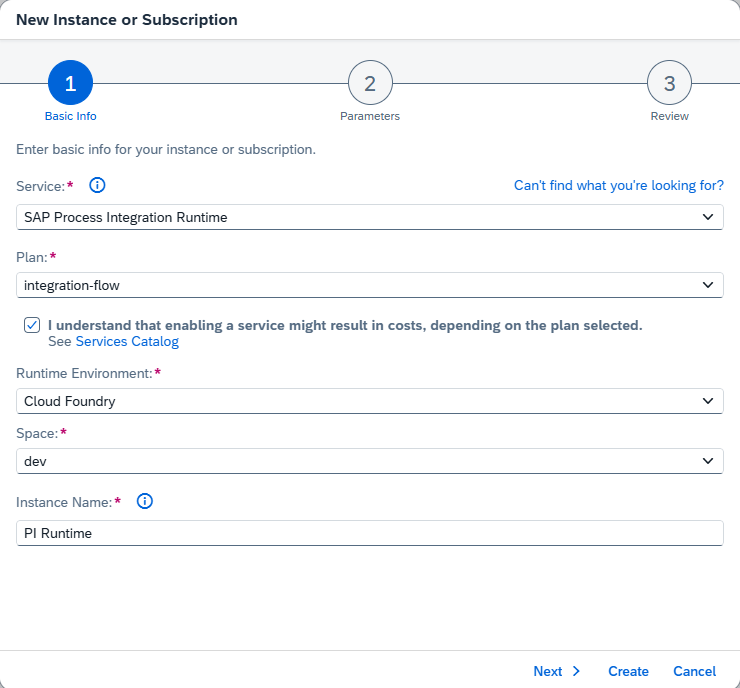
Task: Click the info icon beside Instance Name
Action: (x=144, y=501)
